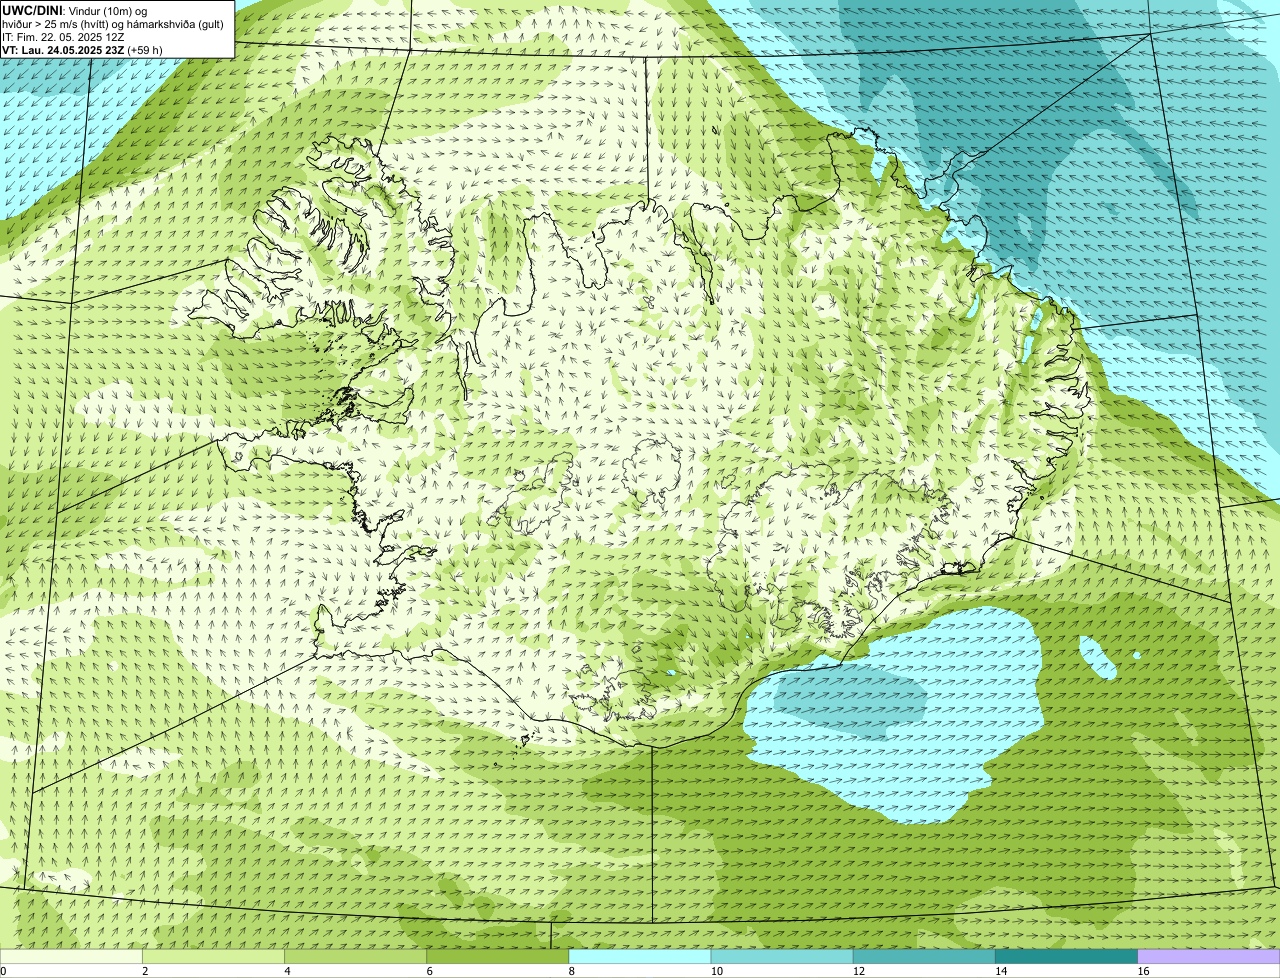
Task: Click the 14–16 m/s dark teal legend swatch
Action: [1066, 956]
